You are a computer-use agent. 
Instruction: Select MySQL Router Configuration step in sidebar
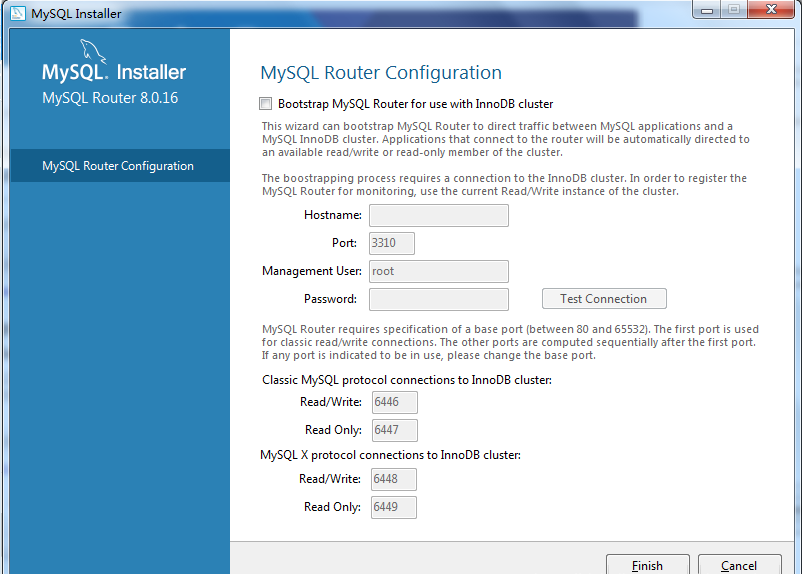pos(120,166)
